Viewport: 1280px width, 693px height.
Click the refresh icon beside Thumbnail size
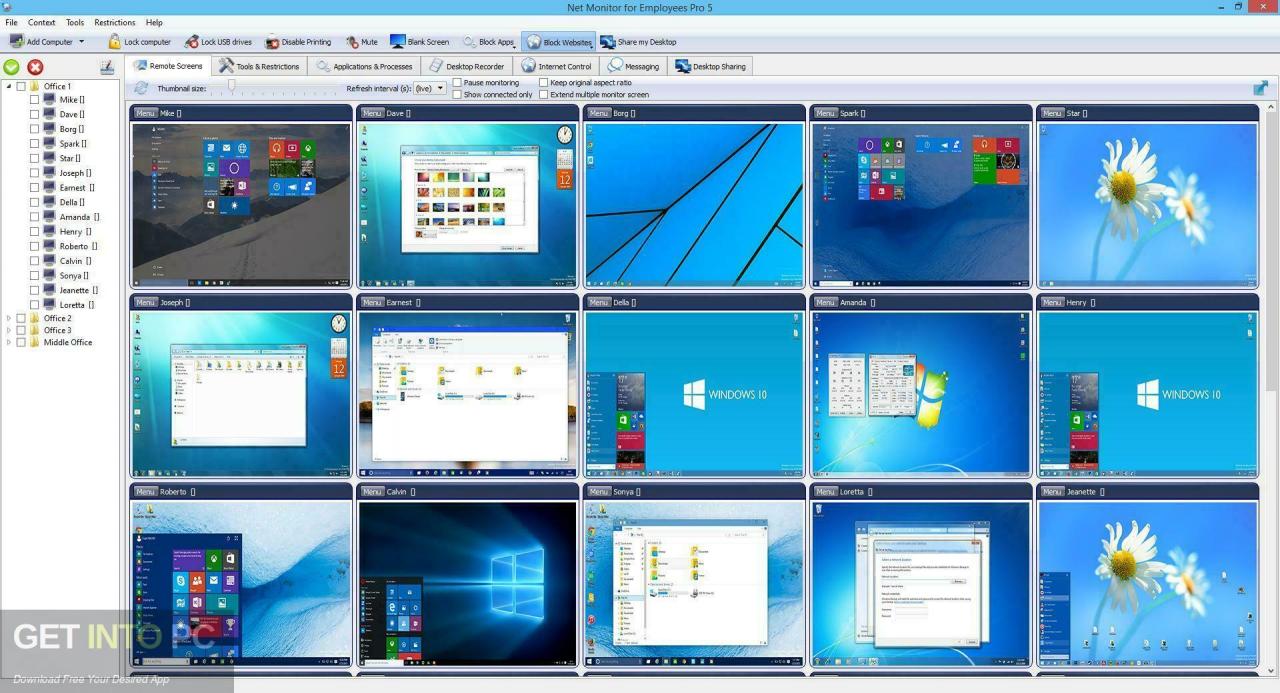tap(141, 88)
